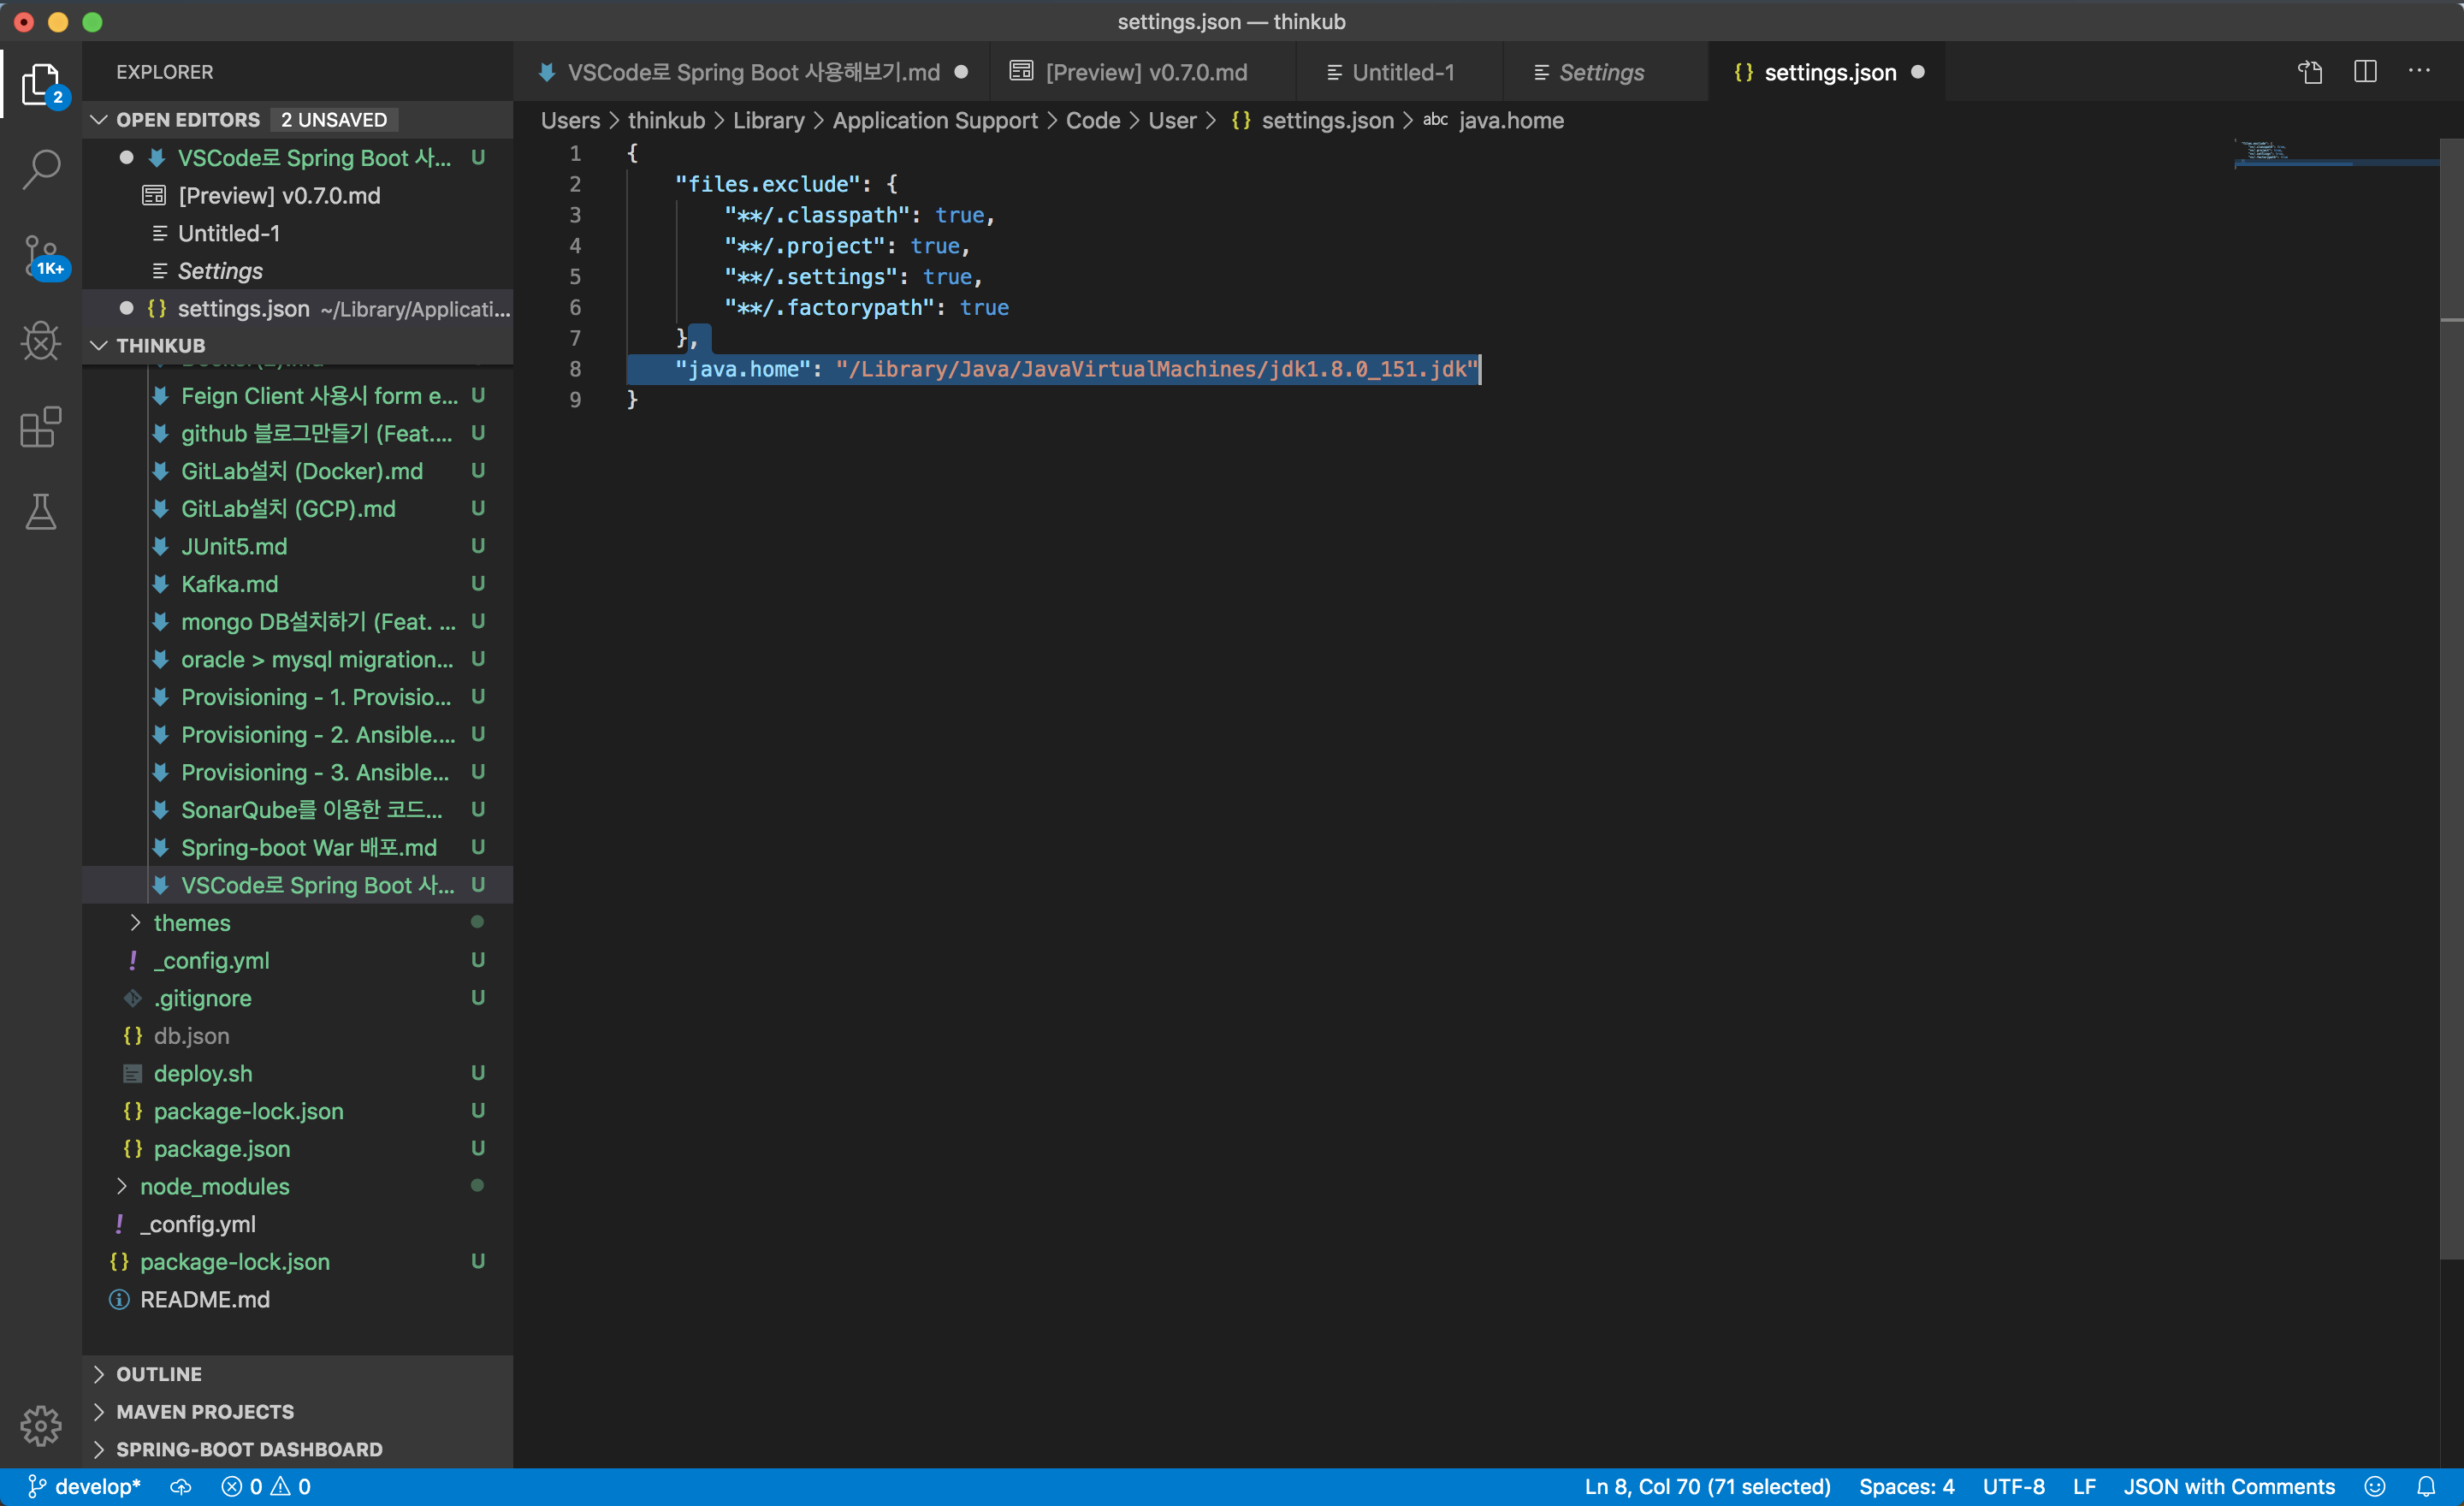Viewport: 2464px width, 1506px height.
Task: Click the abc java.home breadcrumb symbol
Action: 1493,120
